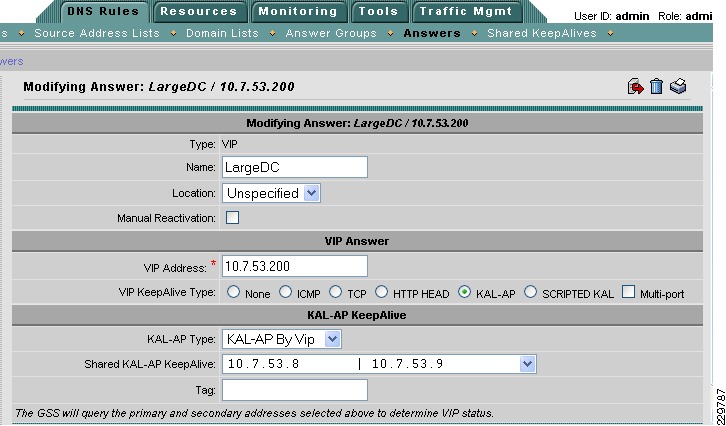The height and width of the screenshot is (426, 726).
Task: Focus the Tag text field
Action: coord(295,390)
